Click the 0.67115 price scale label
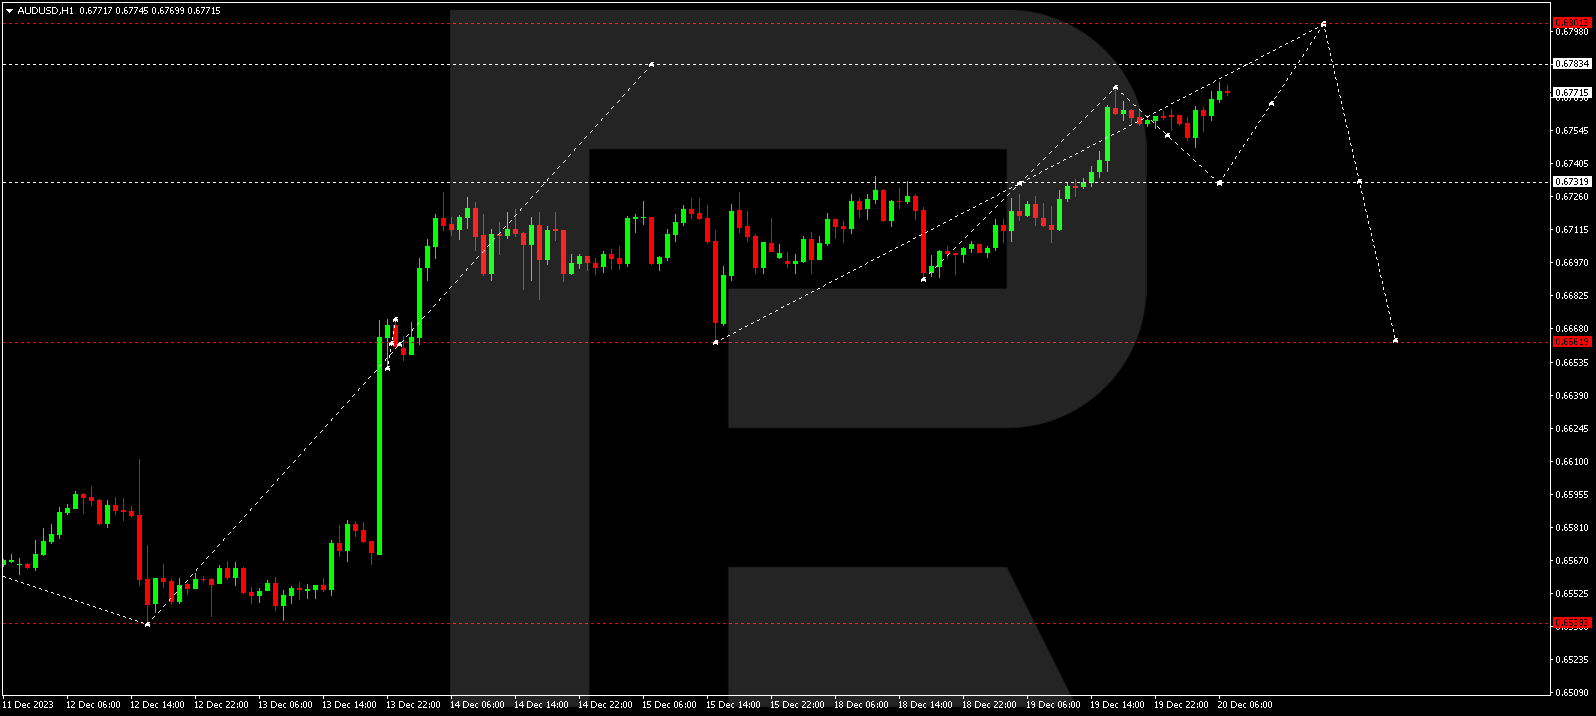Image resolution: width=1596 pixels, height=716 pixels. [1571, 229]
